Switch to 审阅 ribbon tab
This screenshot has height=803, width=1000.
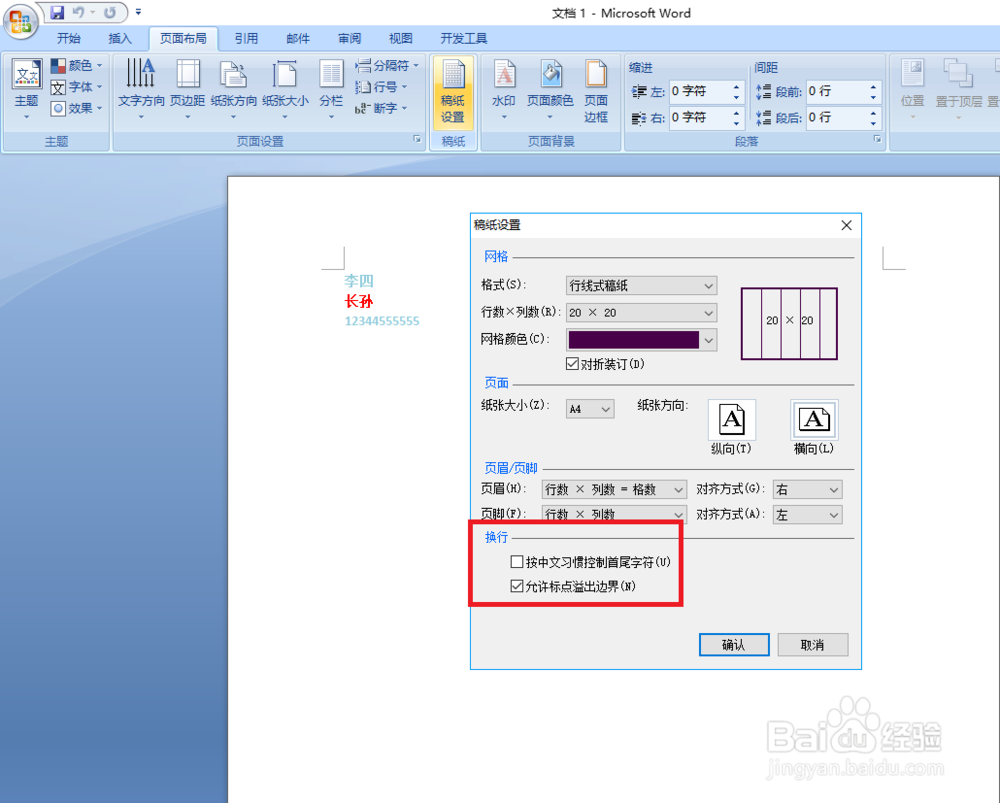(x=349, y=38)
